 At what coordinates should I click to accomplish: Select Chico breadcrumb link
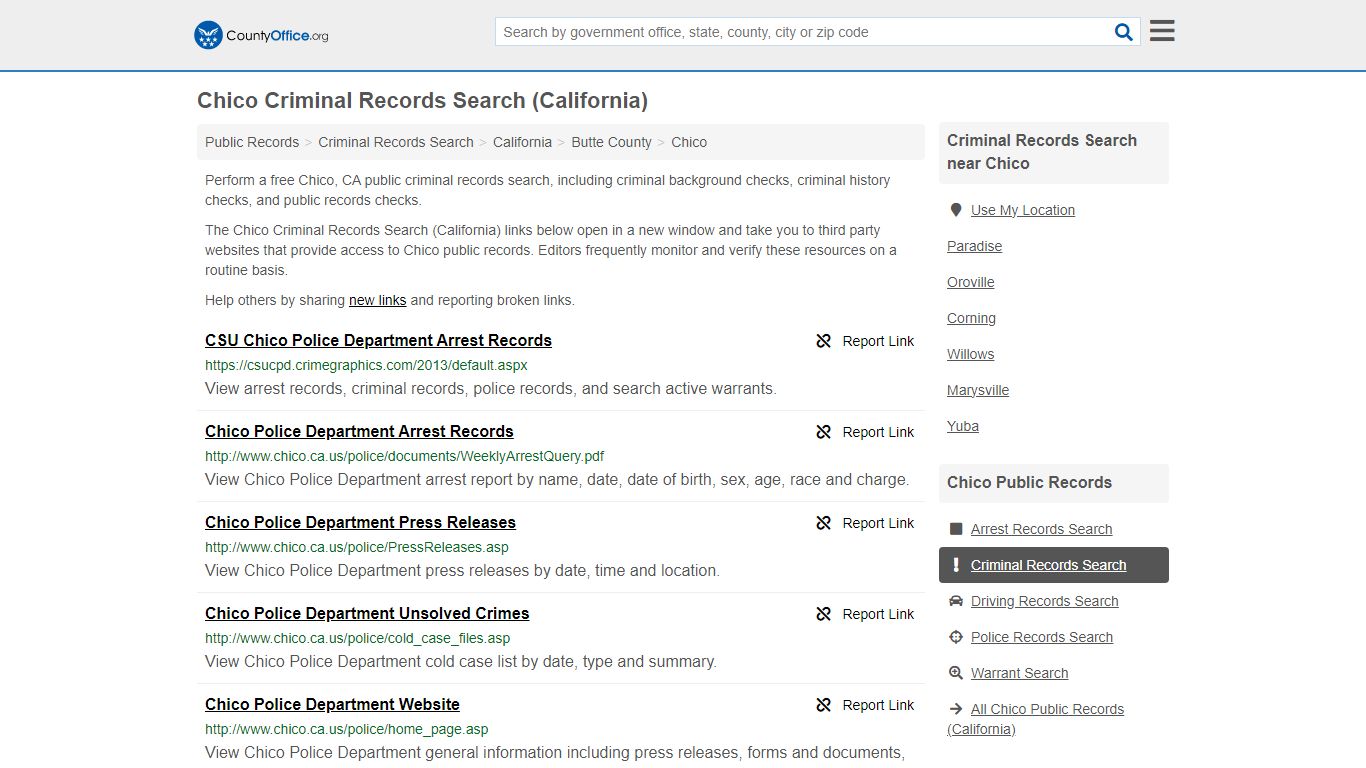tap(689, 142)
